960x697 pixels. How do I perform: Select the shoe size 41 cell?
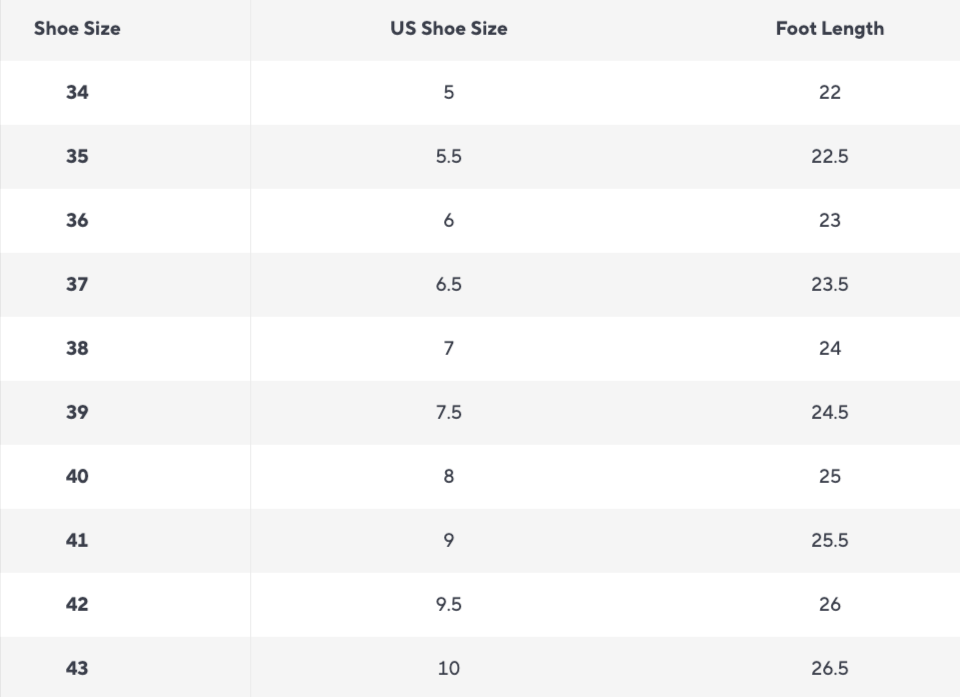pyautogui.click(x=77, y=541)
